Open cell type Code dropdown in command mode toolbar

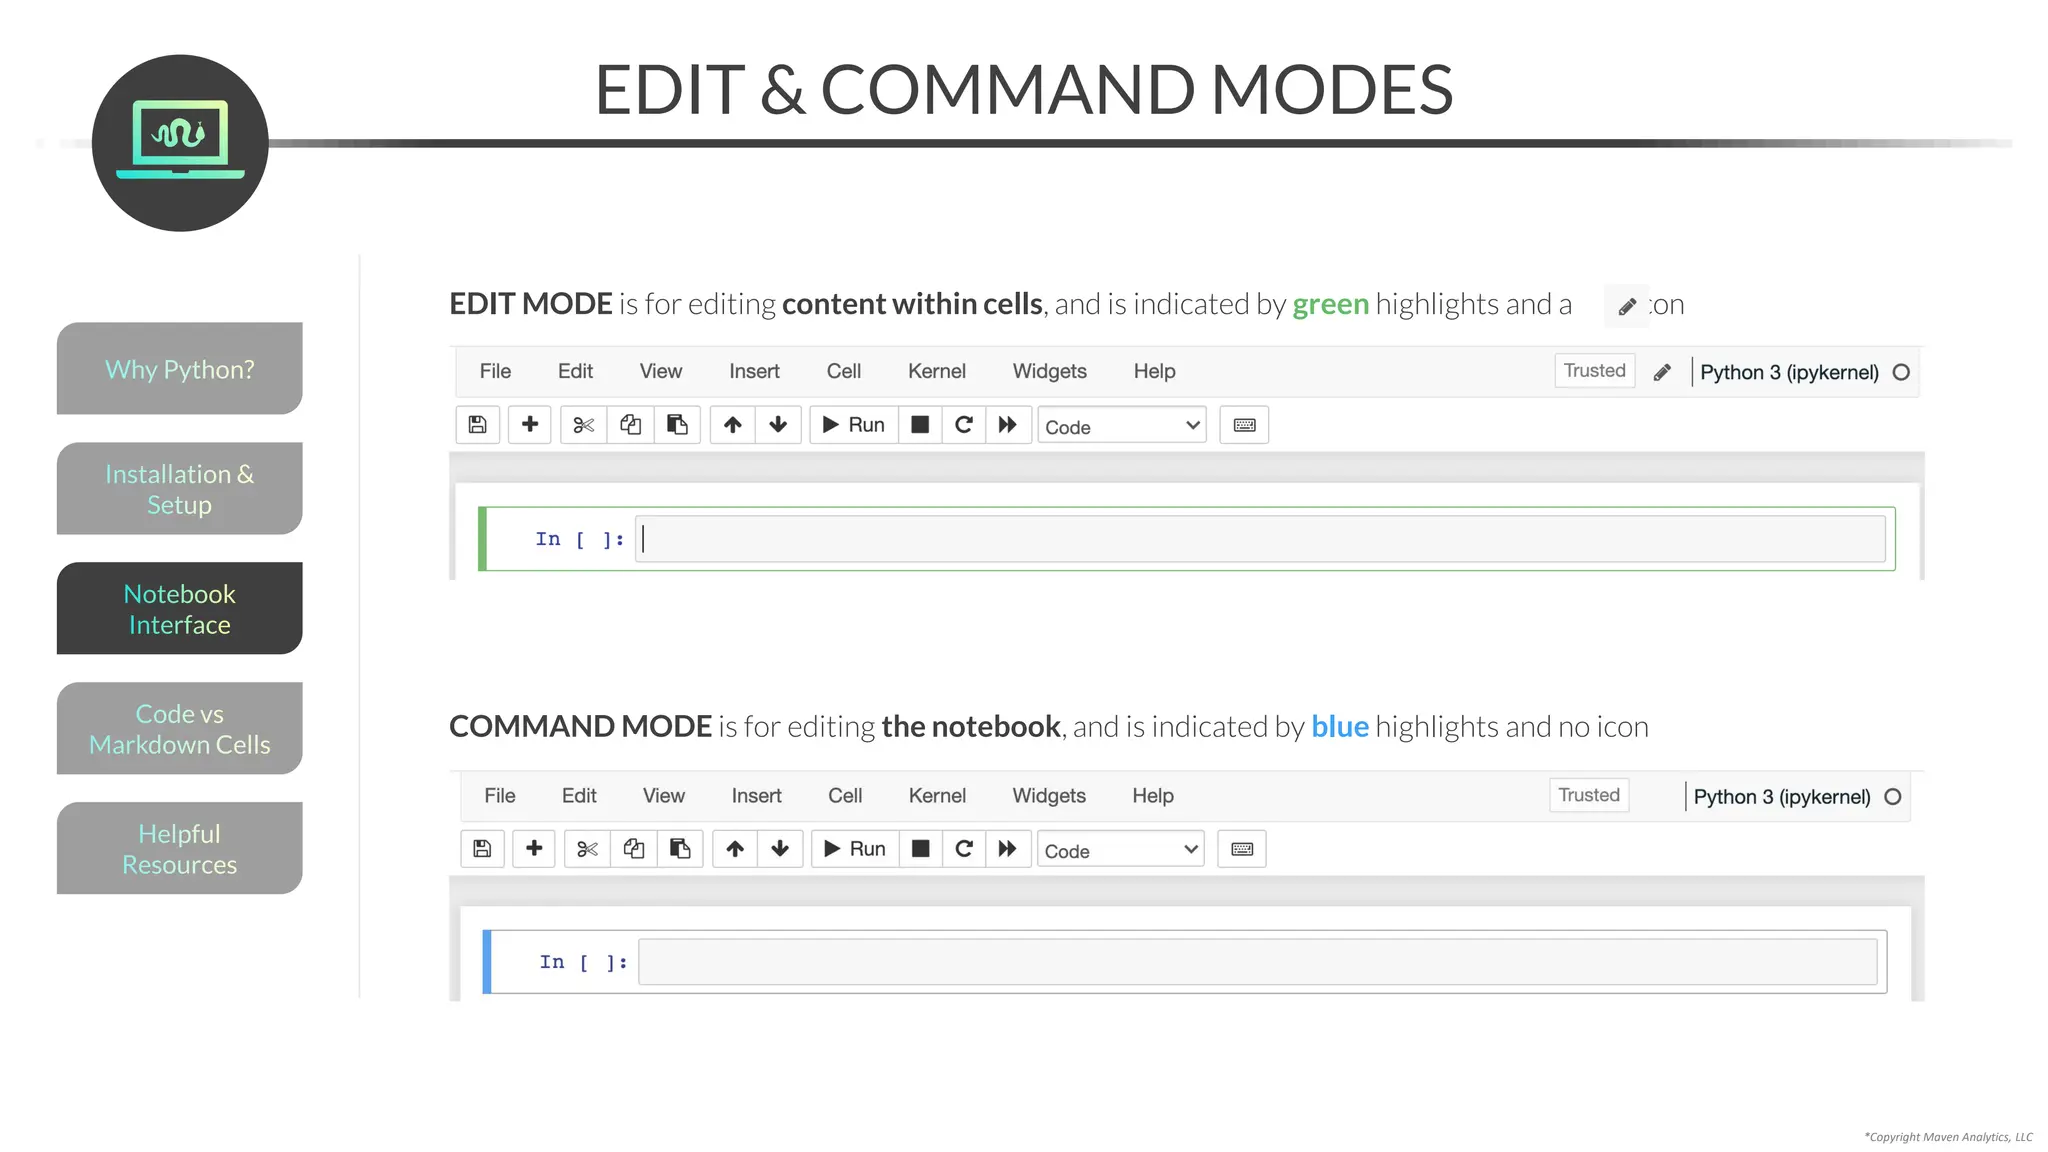click(1121, 850)
